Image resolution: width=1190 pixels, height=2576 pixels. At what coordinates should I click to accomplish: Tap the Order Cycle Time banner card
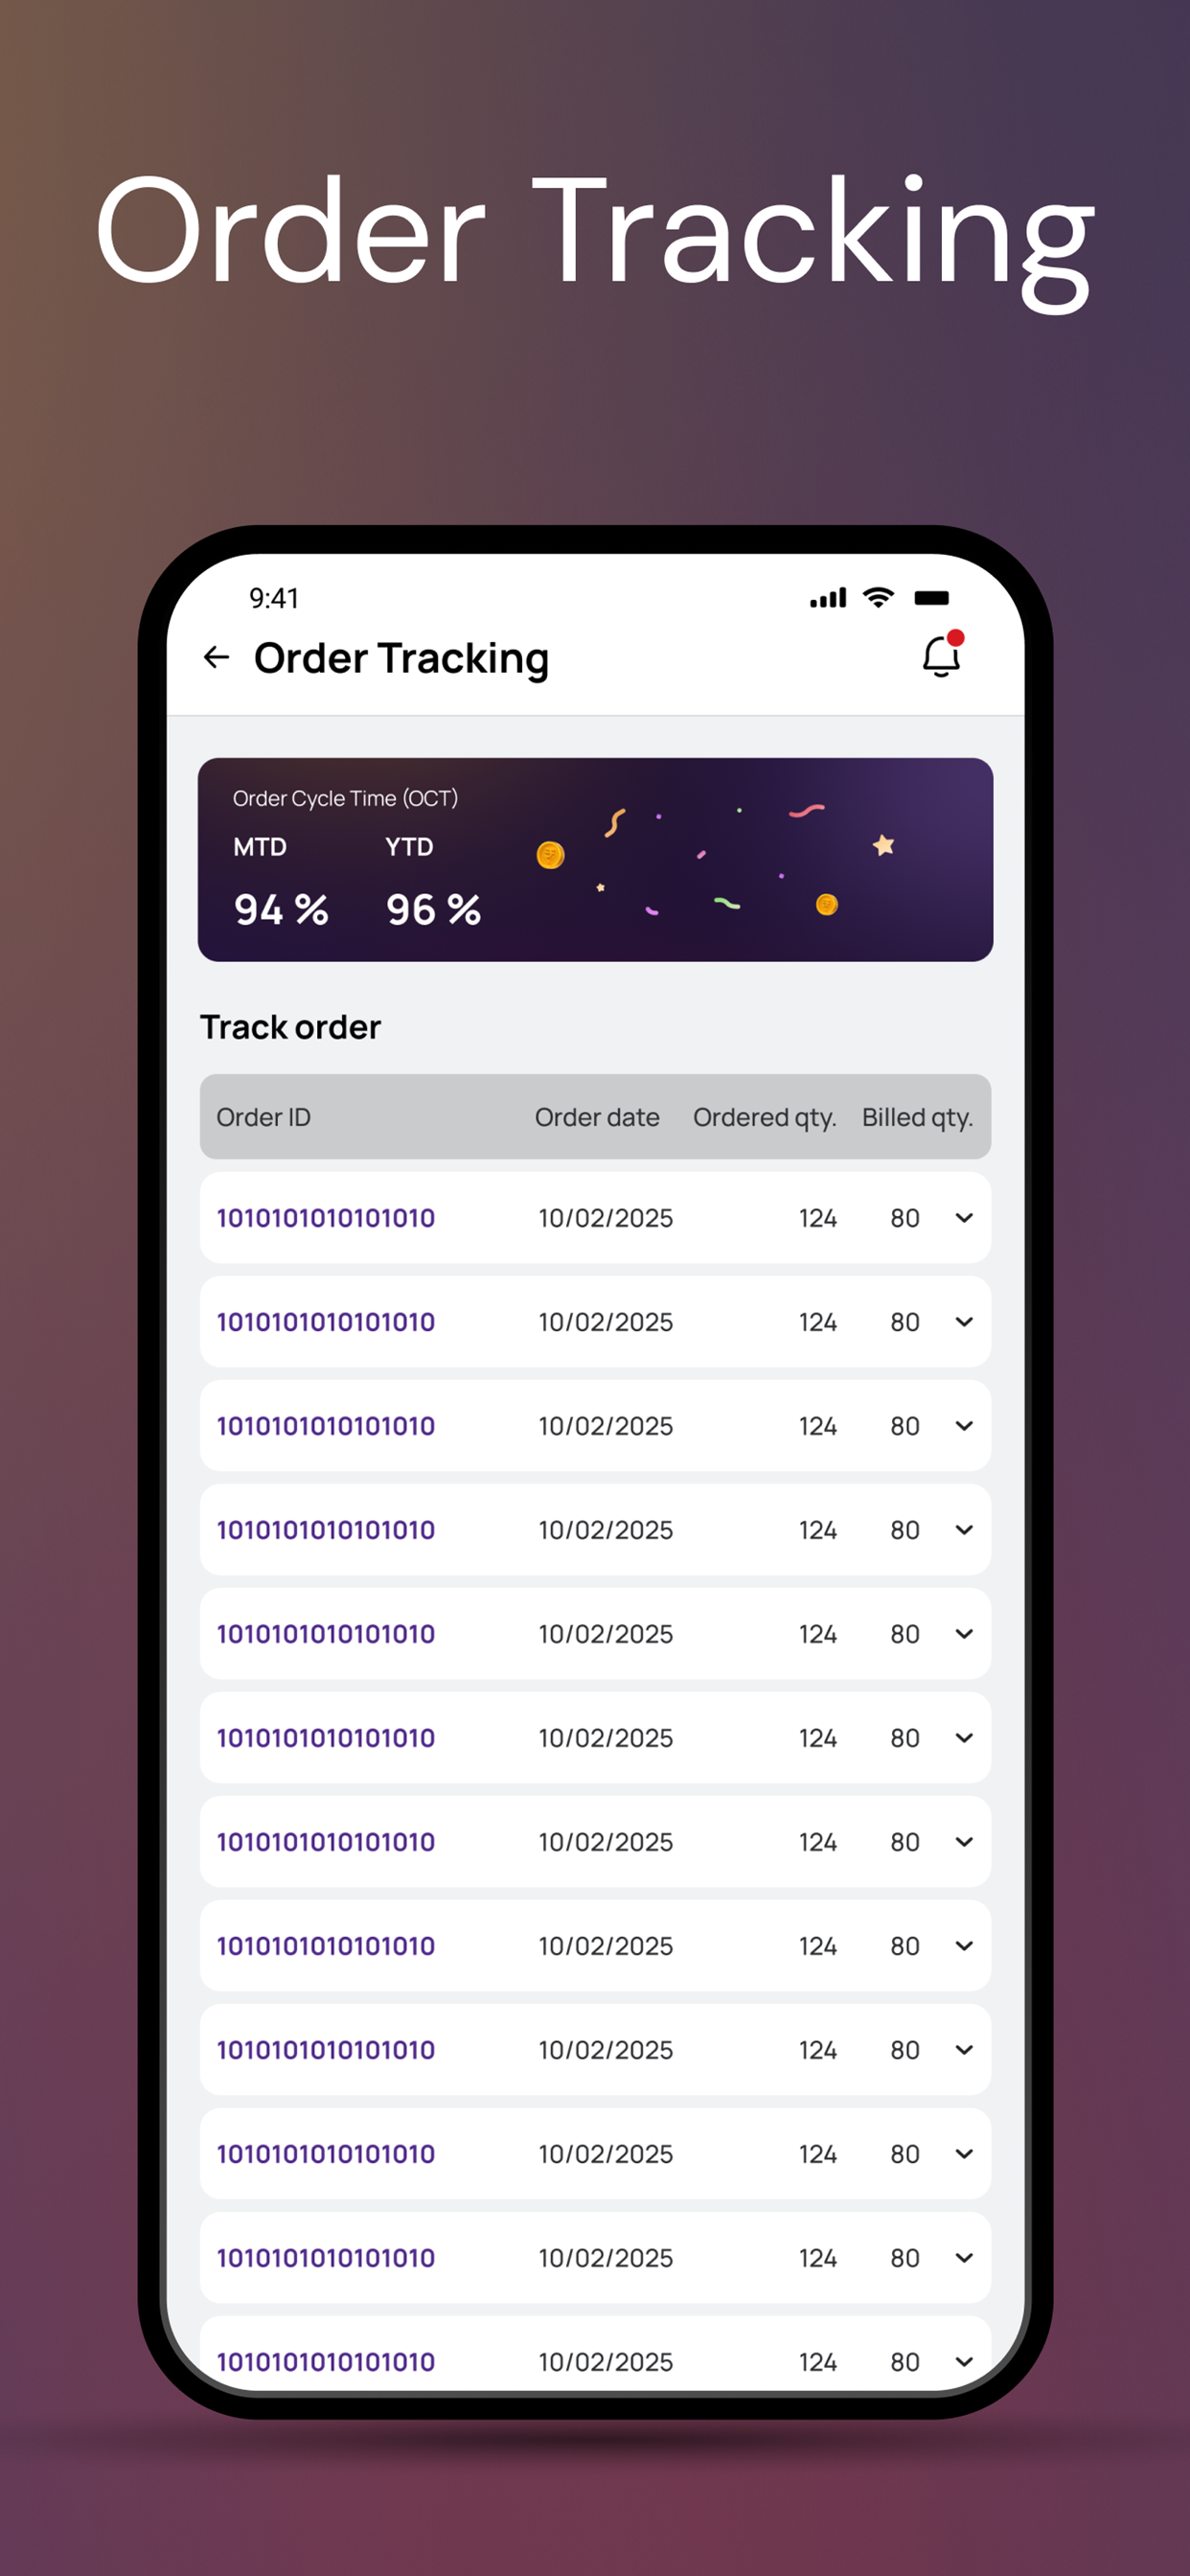tap(595, 860)
